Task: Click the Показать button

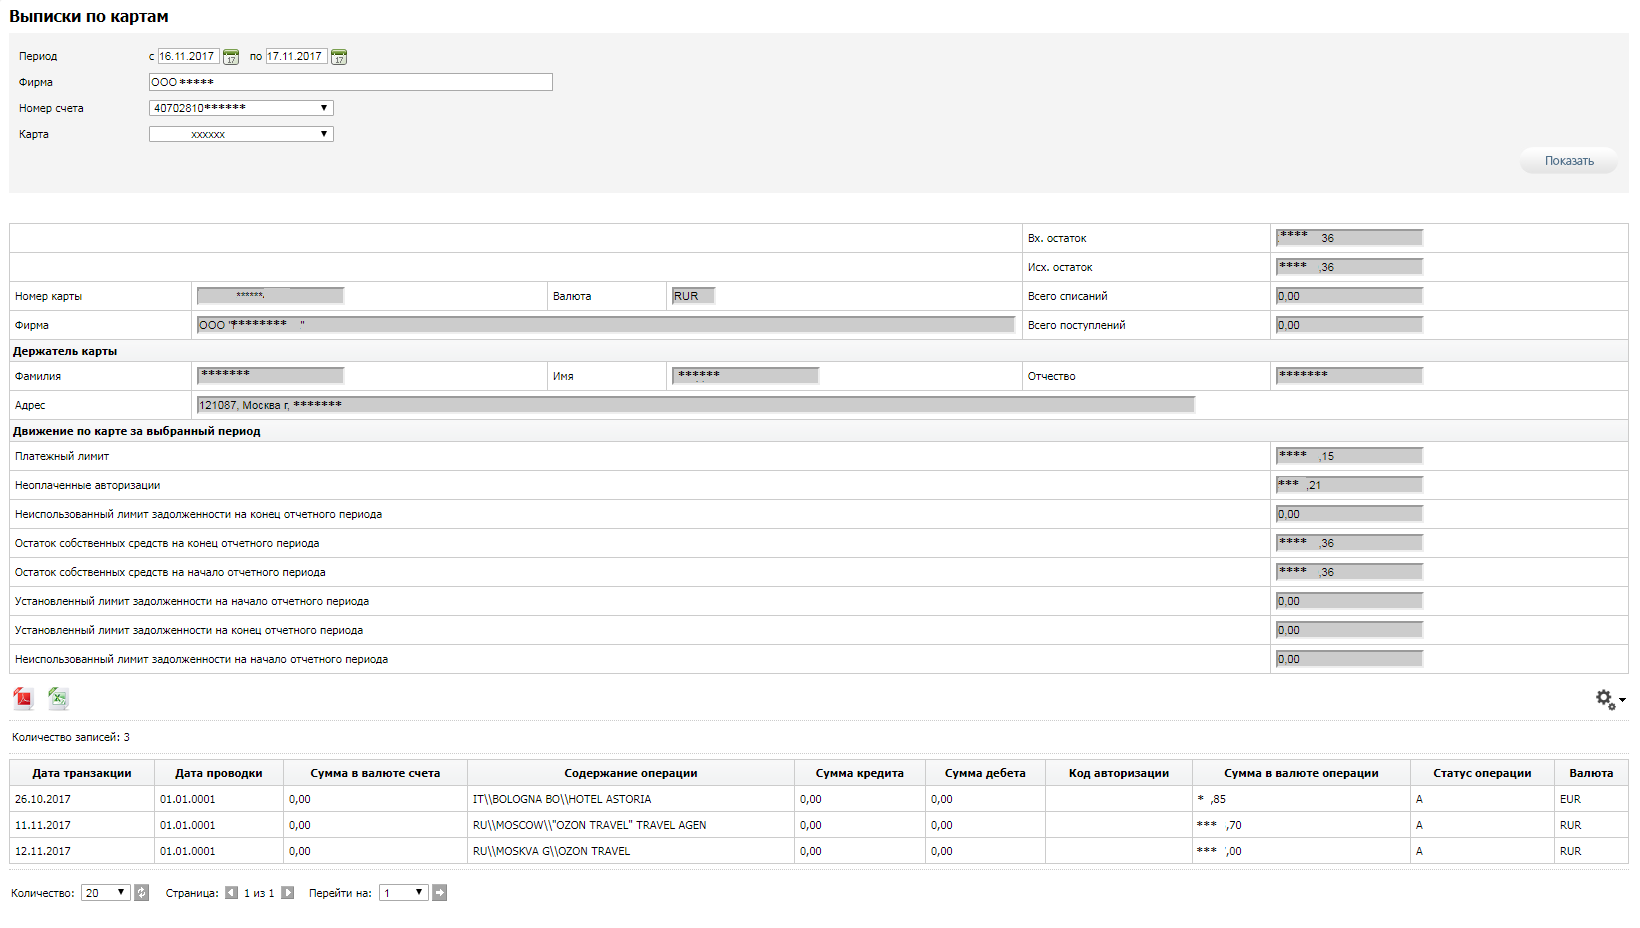Action: coord(1568,161)
